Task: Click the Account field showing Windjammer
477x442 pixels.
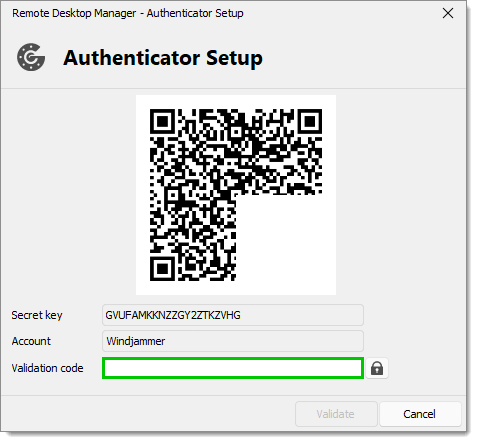Action: click(233, 341)
